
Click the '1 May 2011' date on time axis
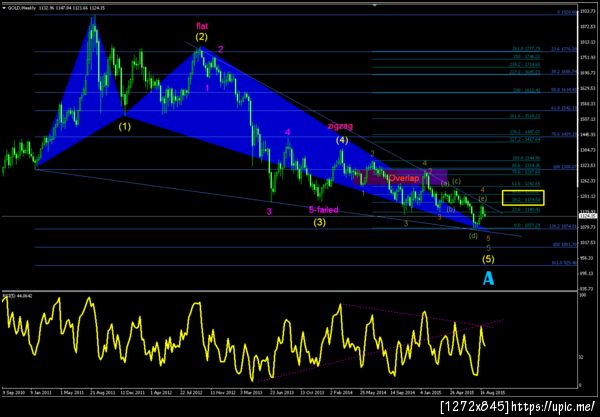[x=72, y=393]
